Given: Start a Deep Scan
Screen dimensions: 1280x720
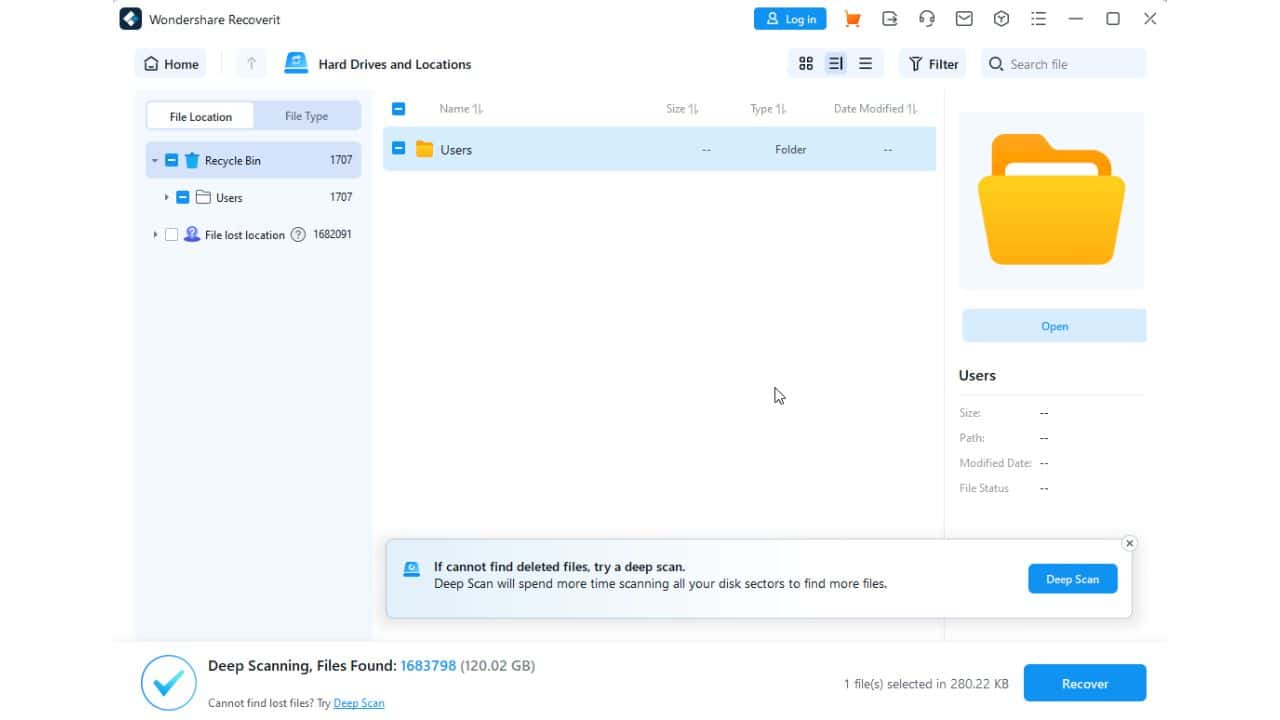Looking at the screenshot, I should click(1072, 578).
